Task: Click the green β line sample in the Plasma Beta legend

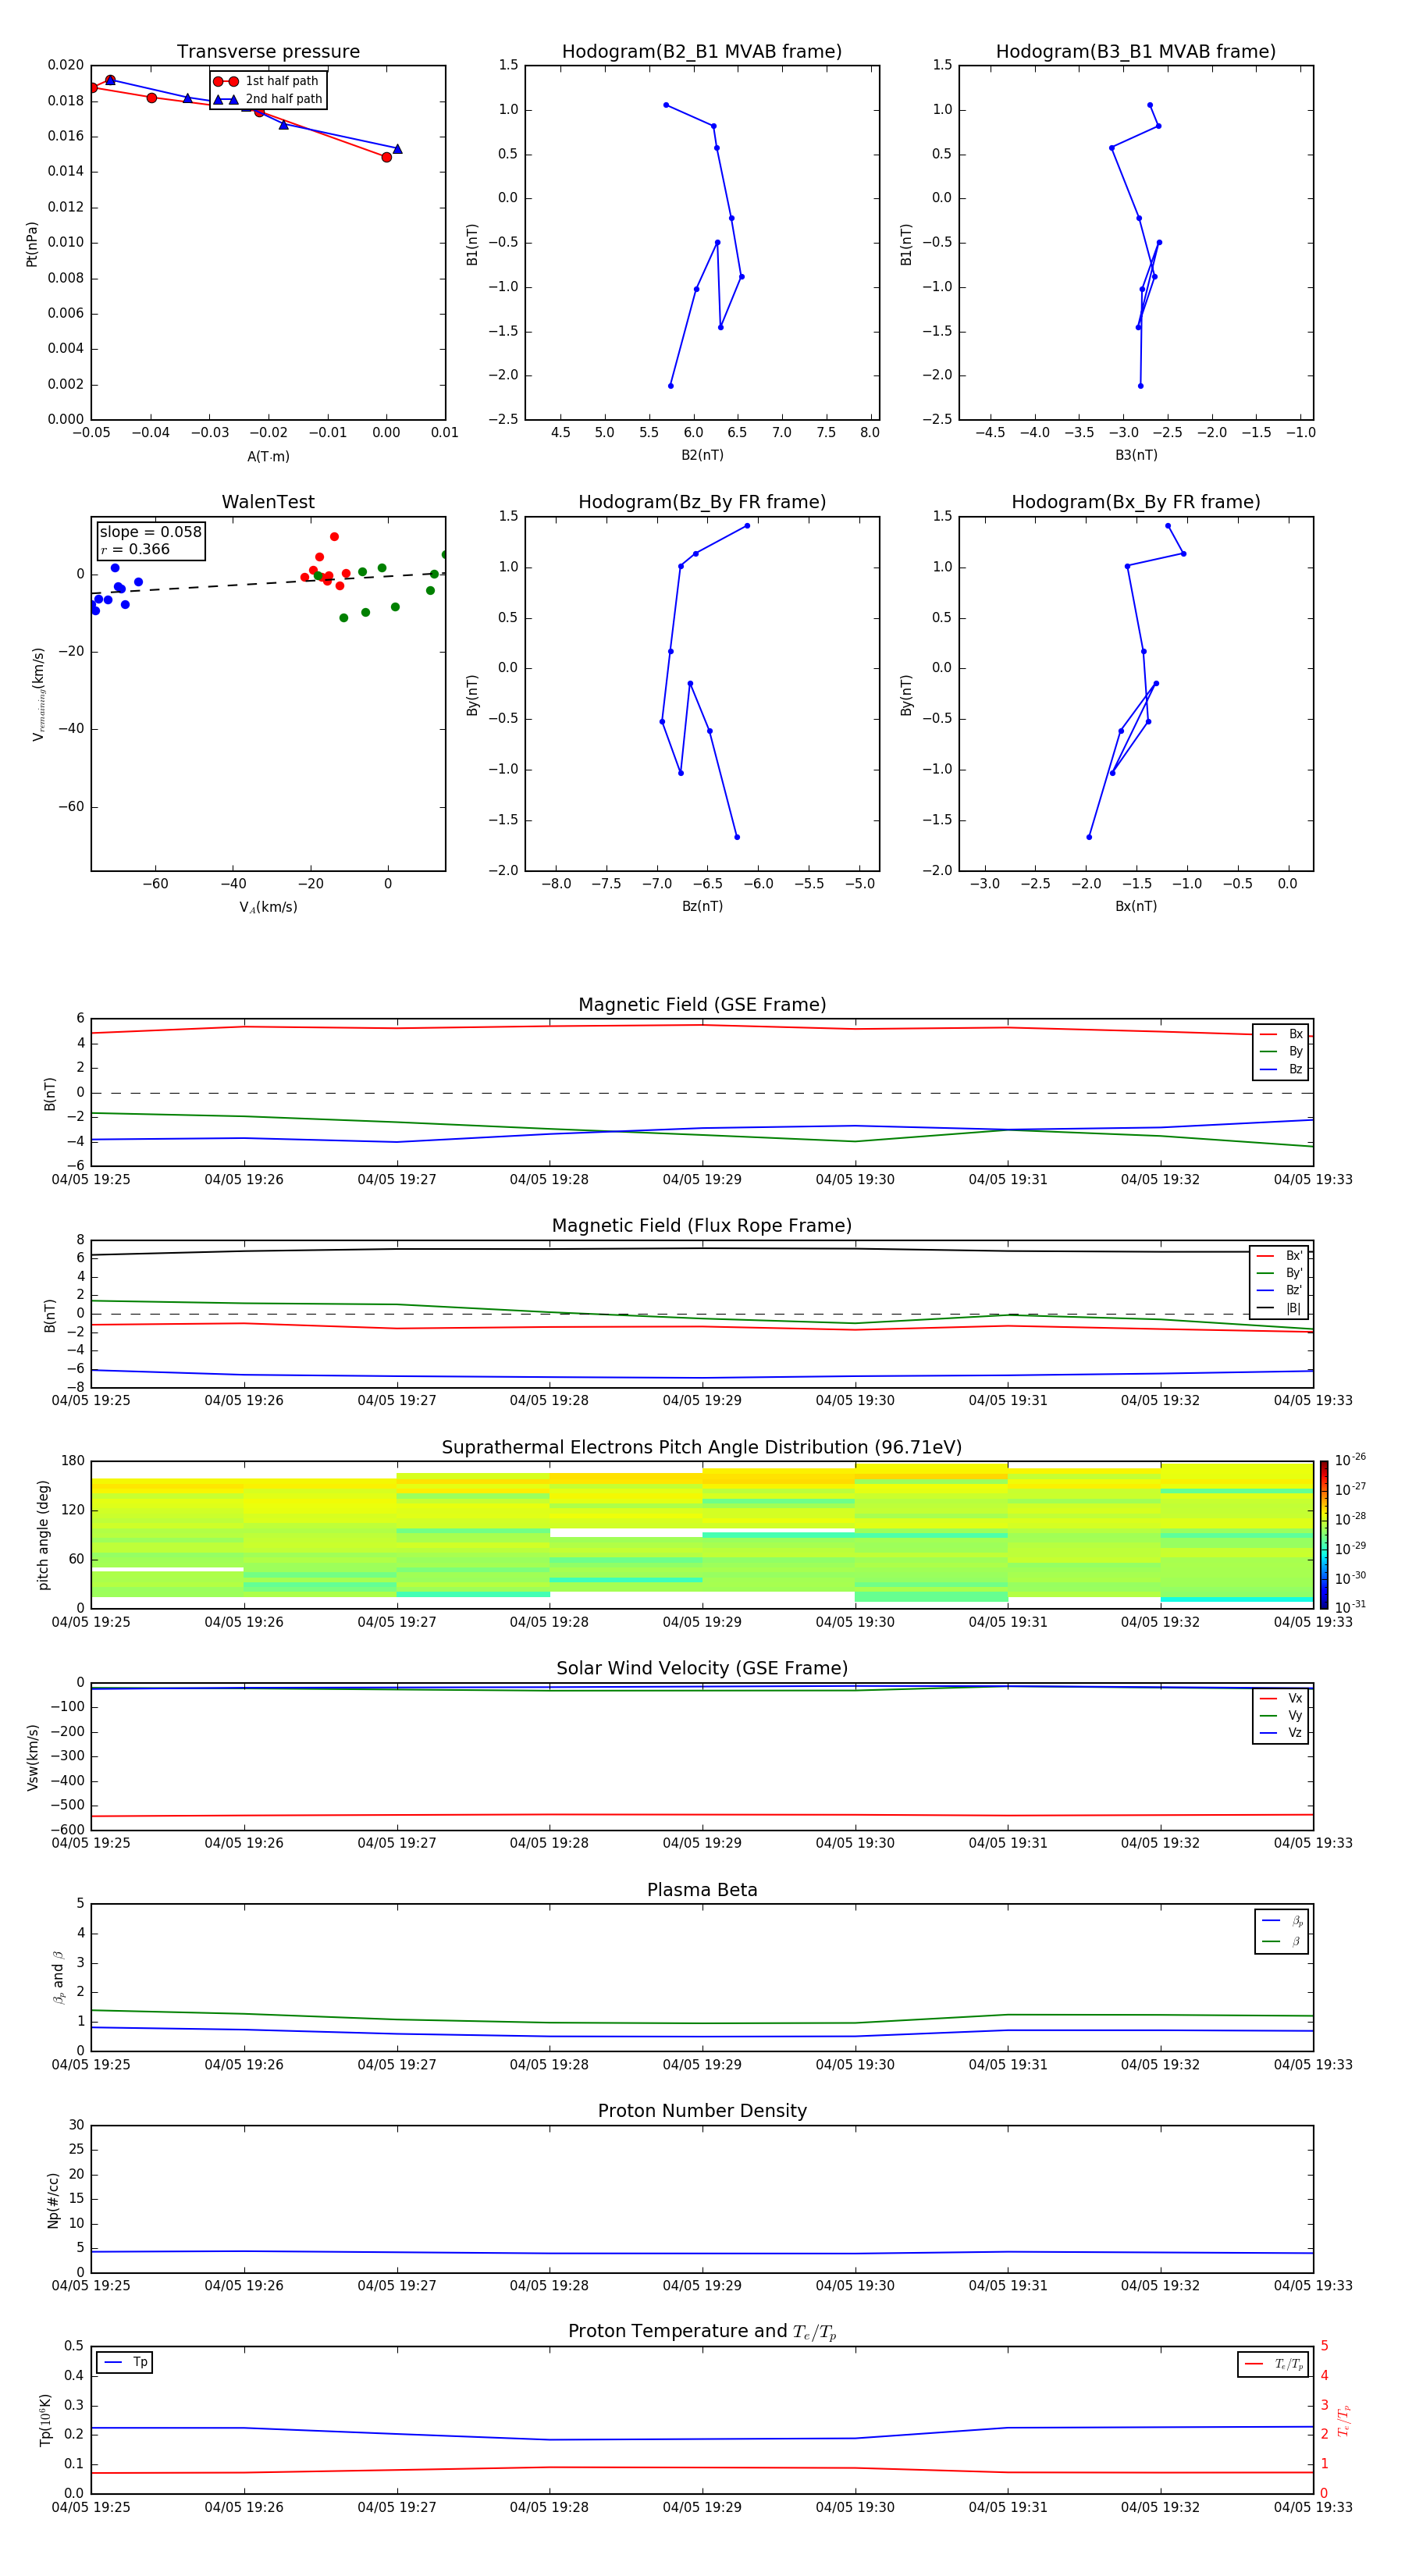Action: (x=1270, y=1941)
